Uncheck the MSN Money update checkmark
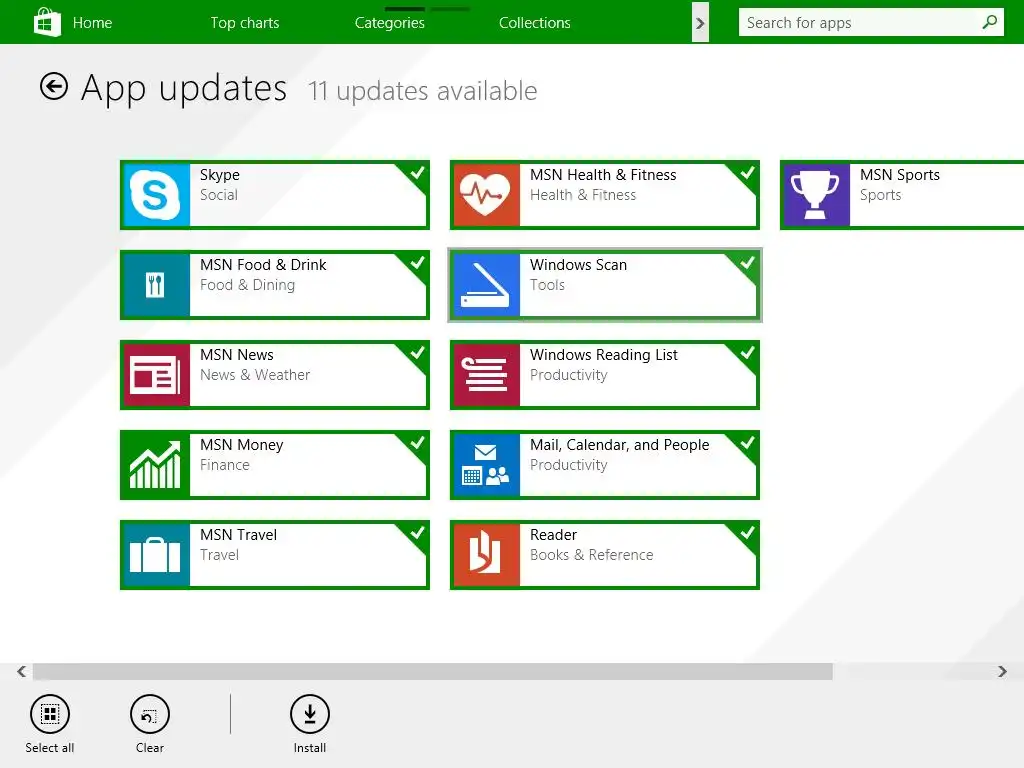The image size is (1024, 768). coord(417,443)
